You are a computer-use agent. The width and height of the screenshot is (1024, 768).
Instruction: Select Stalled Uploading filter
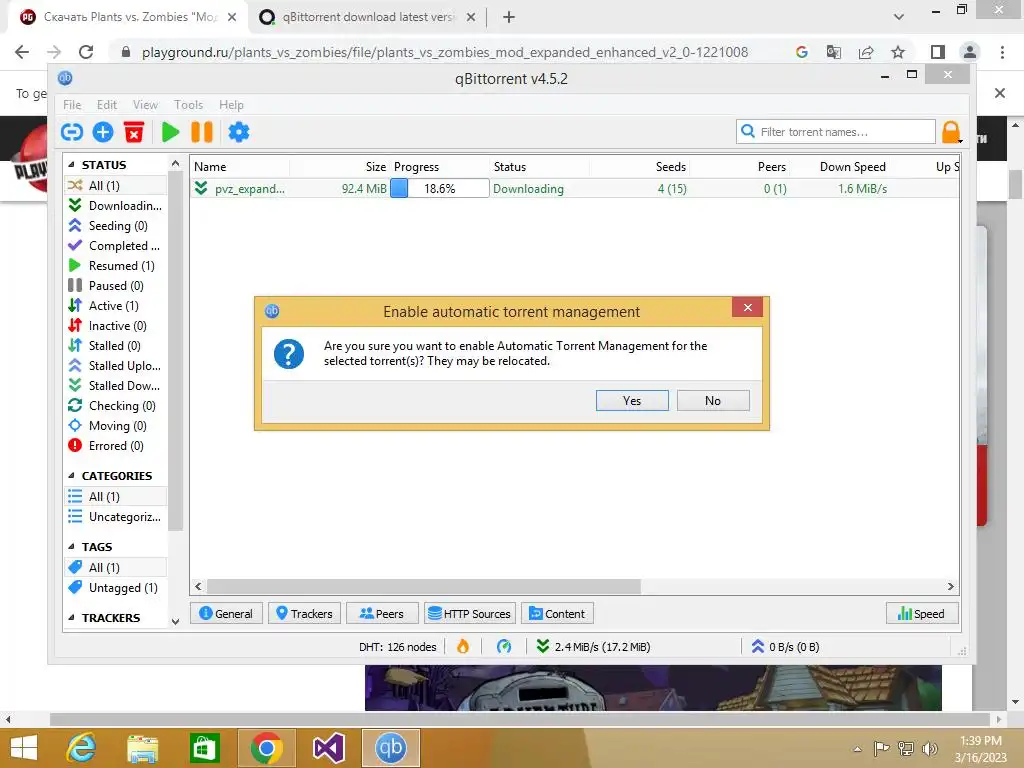[115, 366]
